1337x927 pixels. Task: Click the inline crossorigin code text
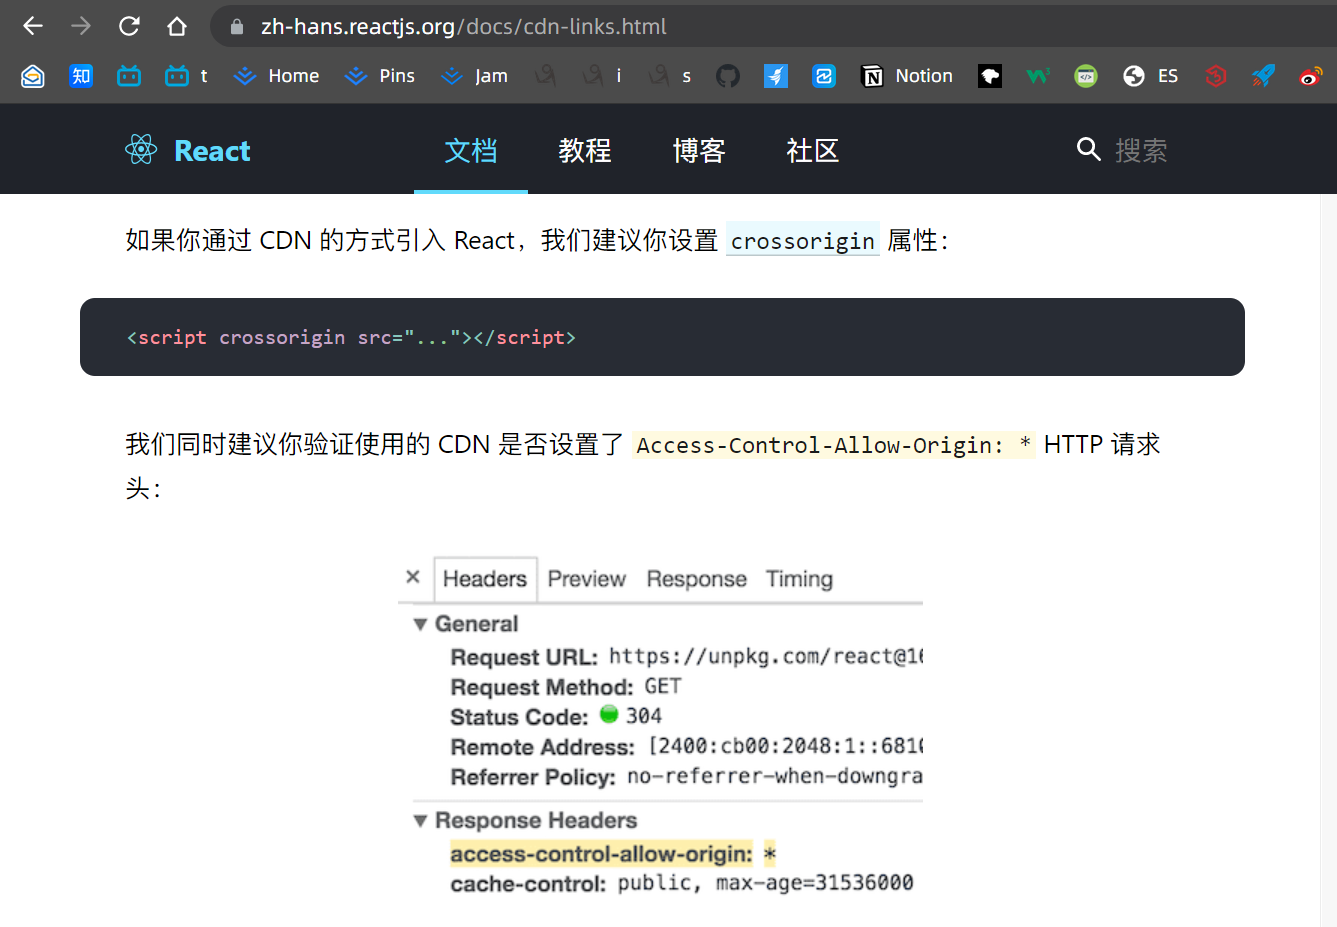click(802, 241)
